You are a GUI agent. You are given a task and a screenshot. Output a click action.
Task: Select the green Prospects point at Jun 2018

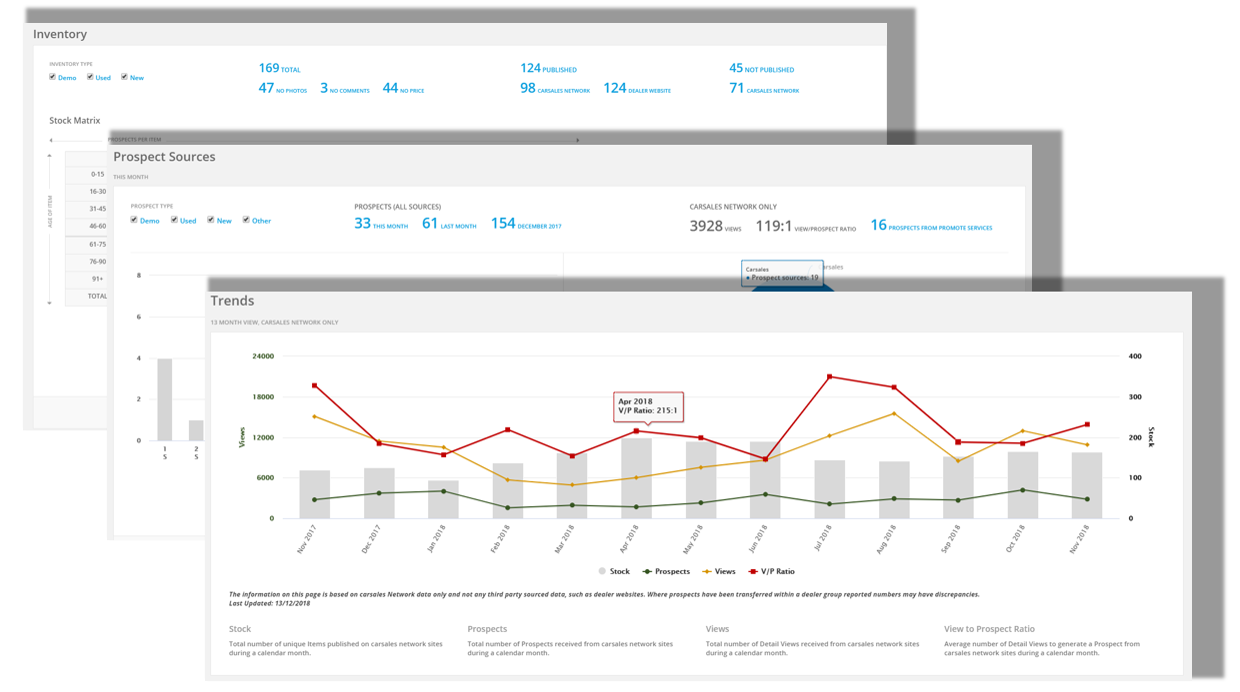765,492
